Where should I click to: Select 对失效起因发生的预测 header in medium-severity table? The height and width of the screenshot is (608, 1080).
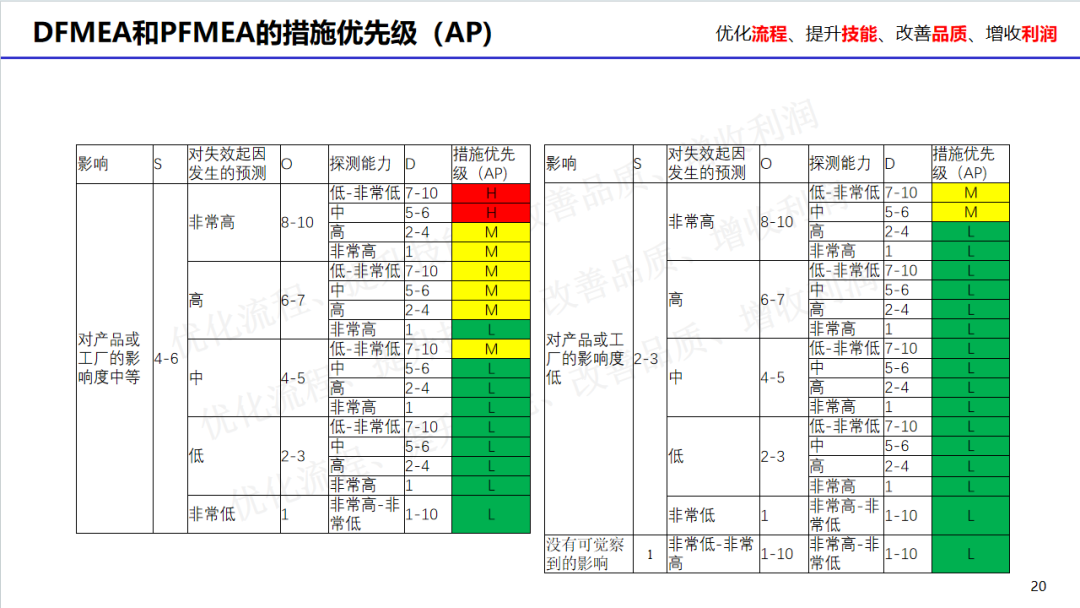point(232,163)
